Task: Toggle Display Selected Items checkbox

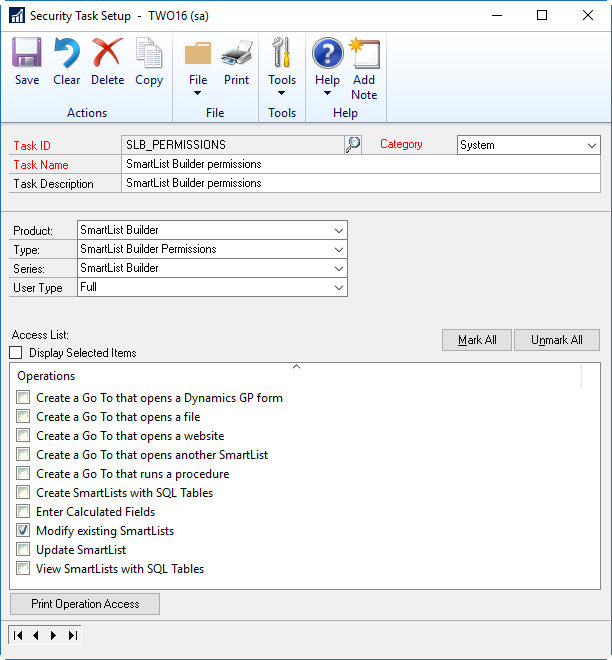Action: coord(16,353)
